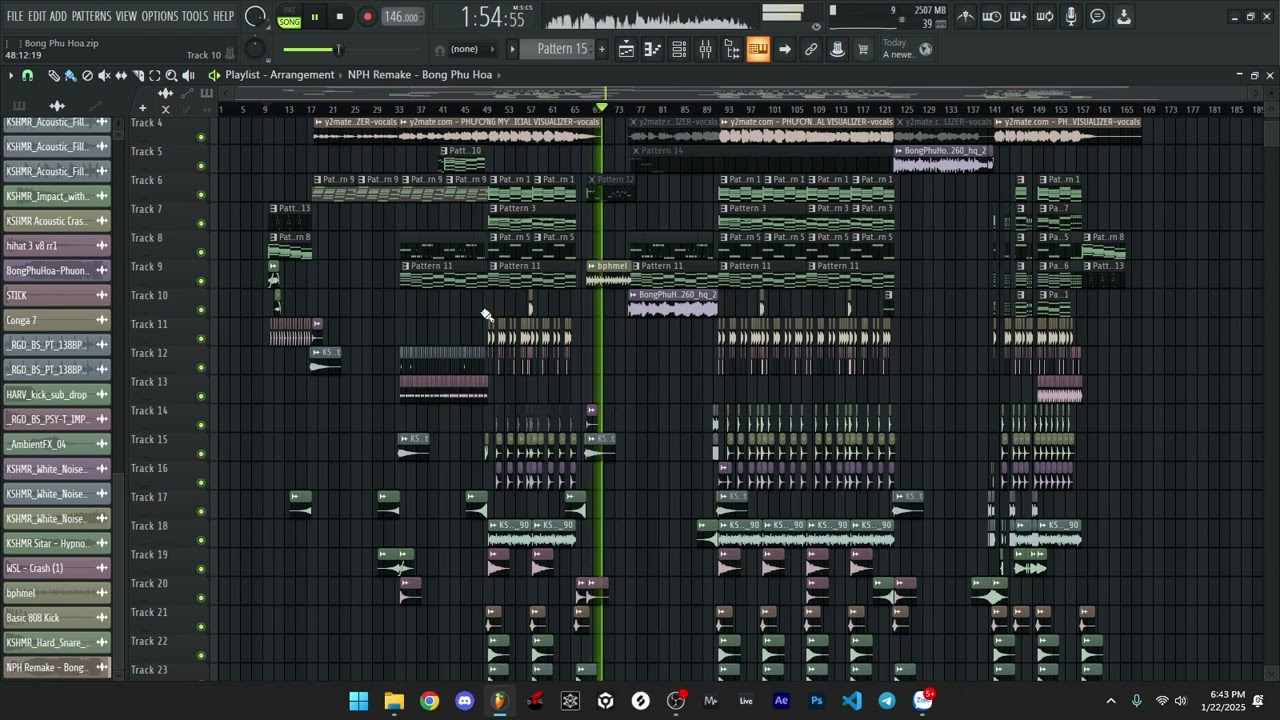This screenshot has width=1280, height=720.
Task: Select the delete tool in playlist toolbar
Action: tap(87, 76)
